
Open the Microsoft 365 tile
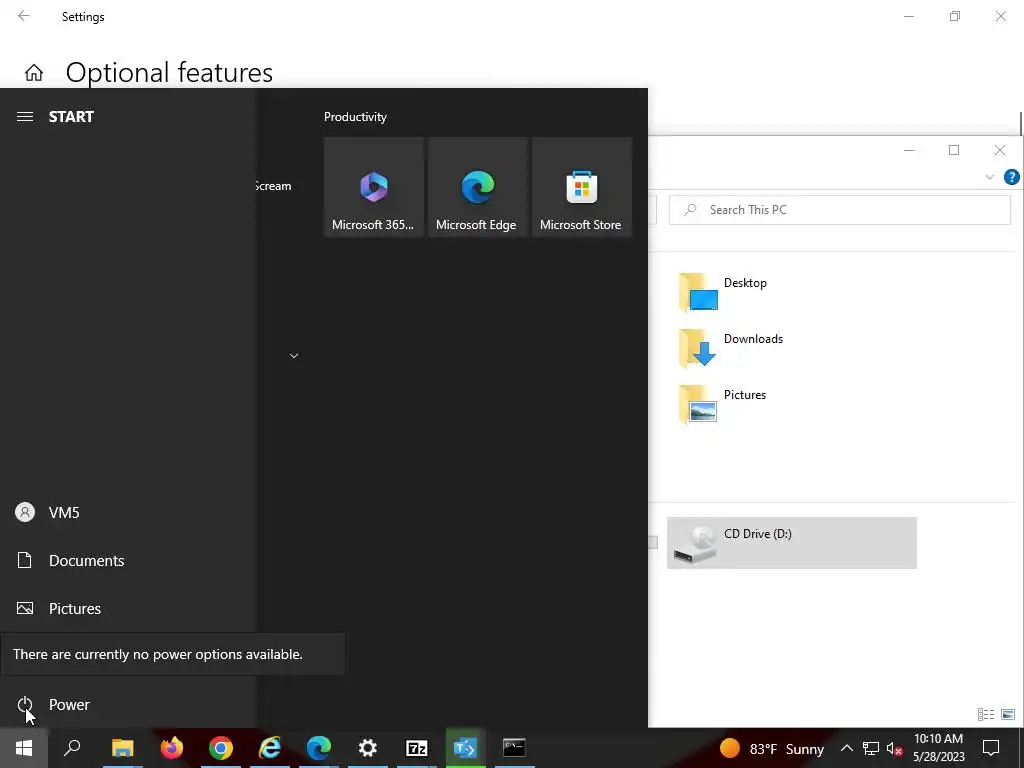coord(374,187)
